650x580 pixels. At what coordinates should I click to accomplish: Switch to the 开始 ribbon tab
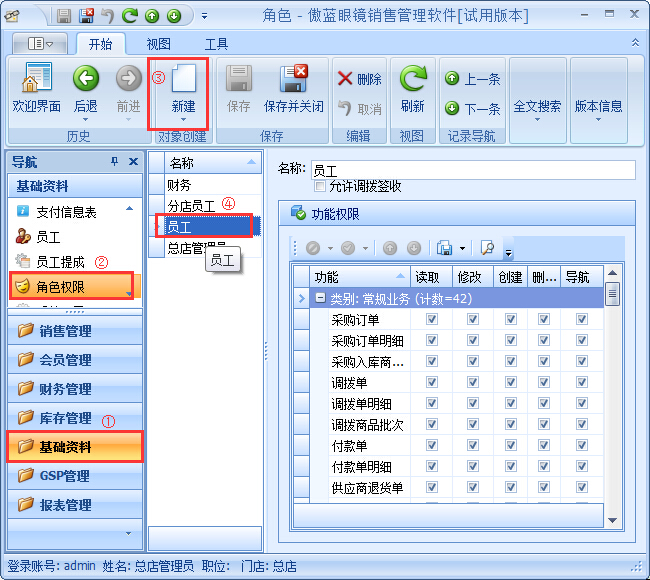(x=101, y=44)
